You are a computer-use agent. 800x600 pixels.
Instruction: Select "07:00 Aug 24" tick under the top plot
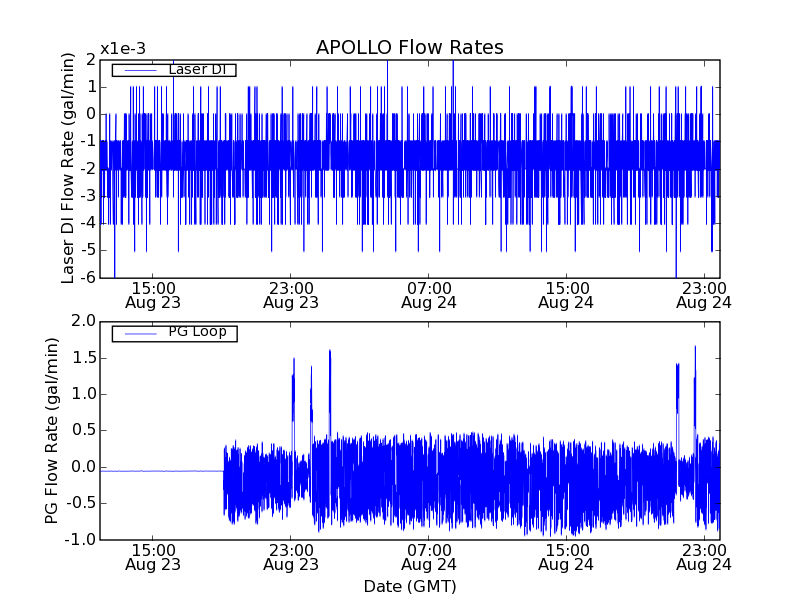tap(429, 294)
